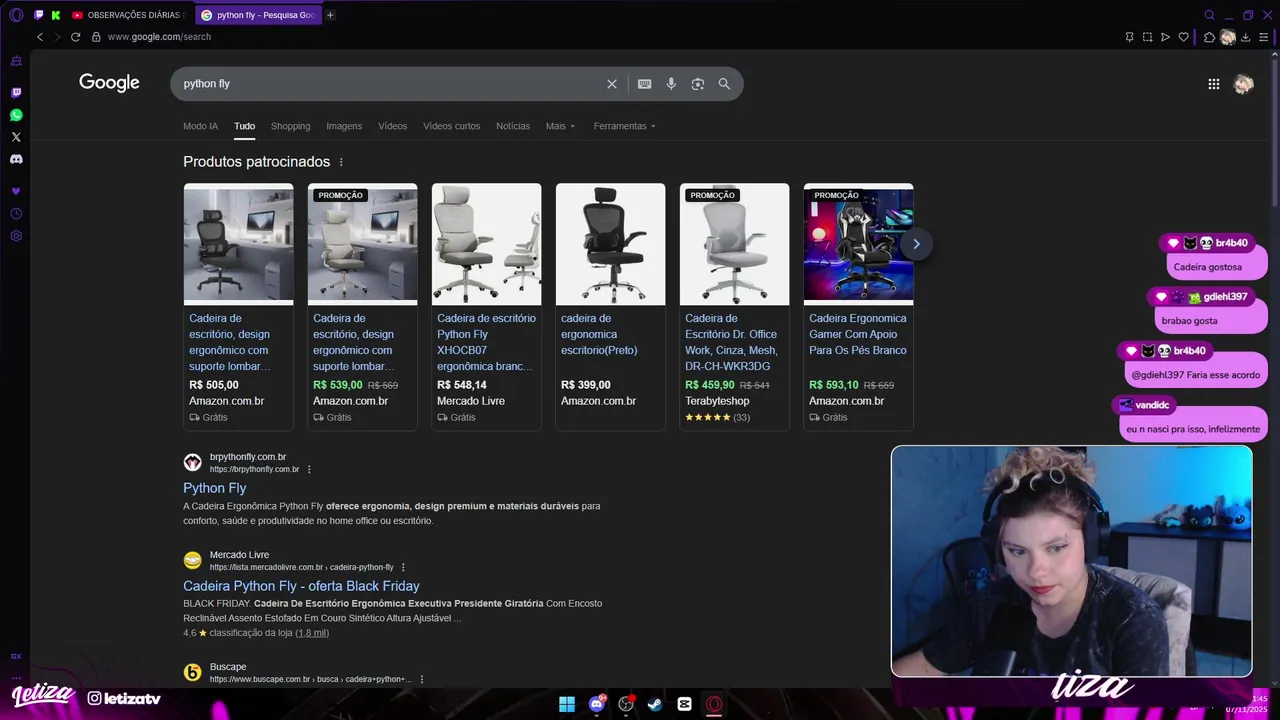The width and height of the screenshot is (1280, 720).
Task: Open OBS Studio from the taskbar
Action: pyautogui.click(x=626, y=704)
